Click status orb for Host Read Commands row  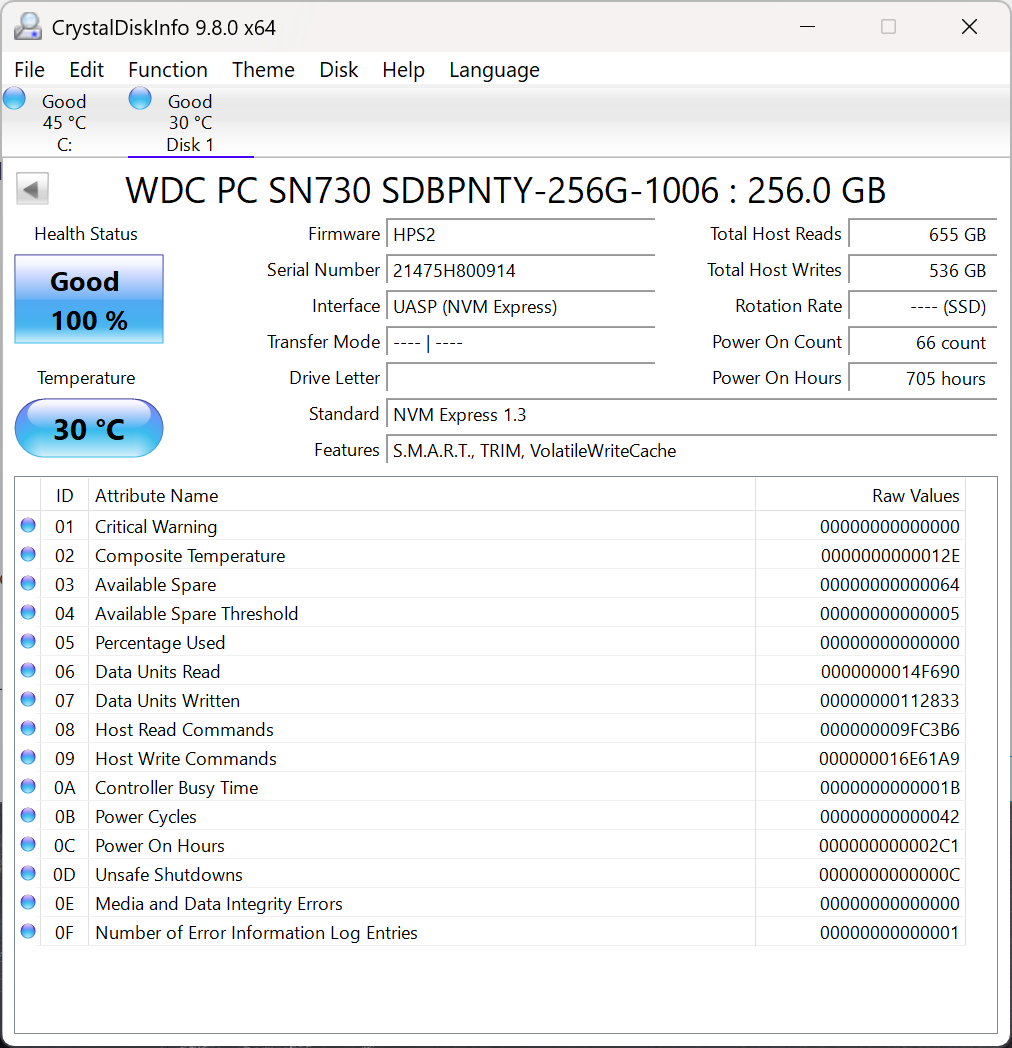(x=28, y=728)
